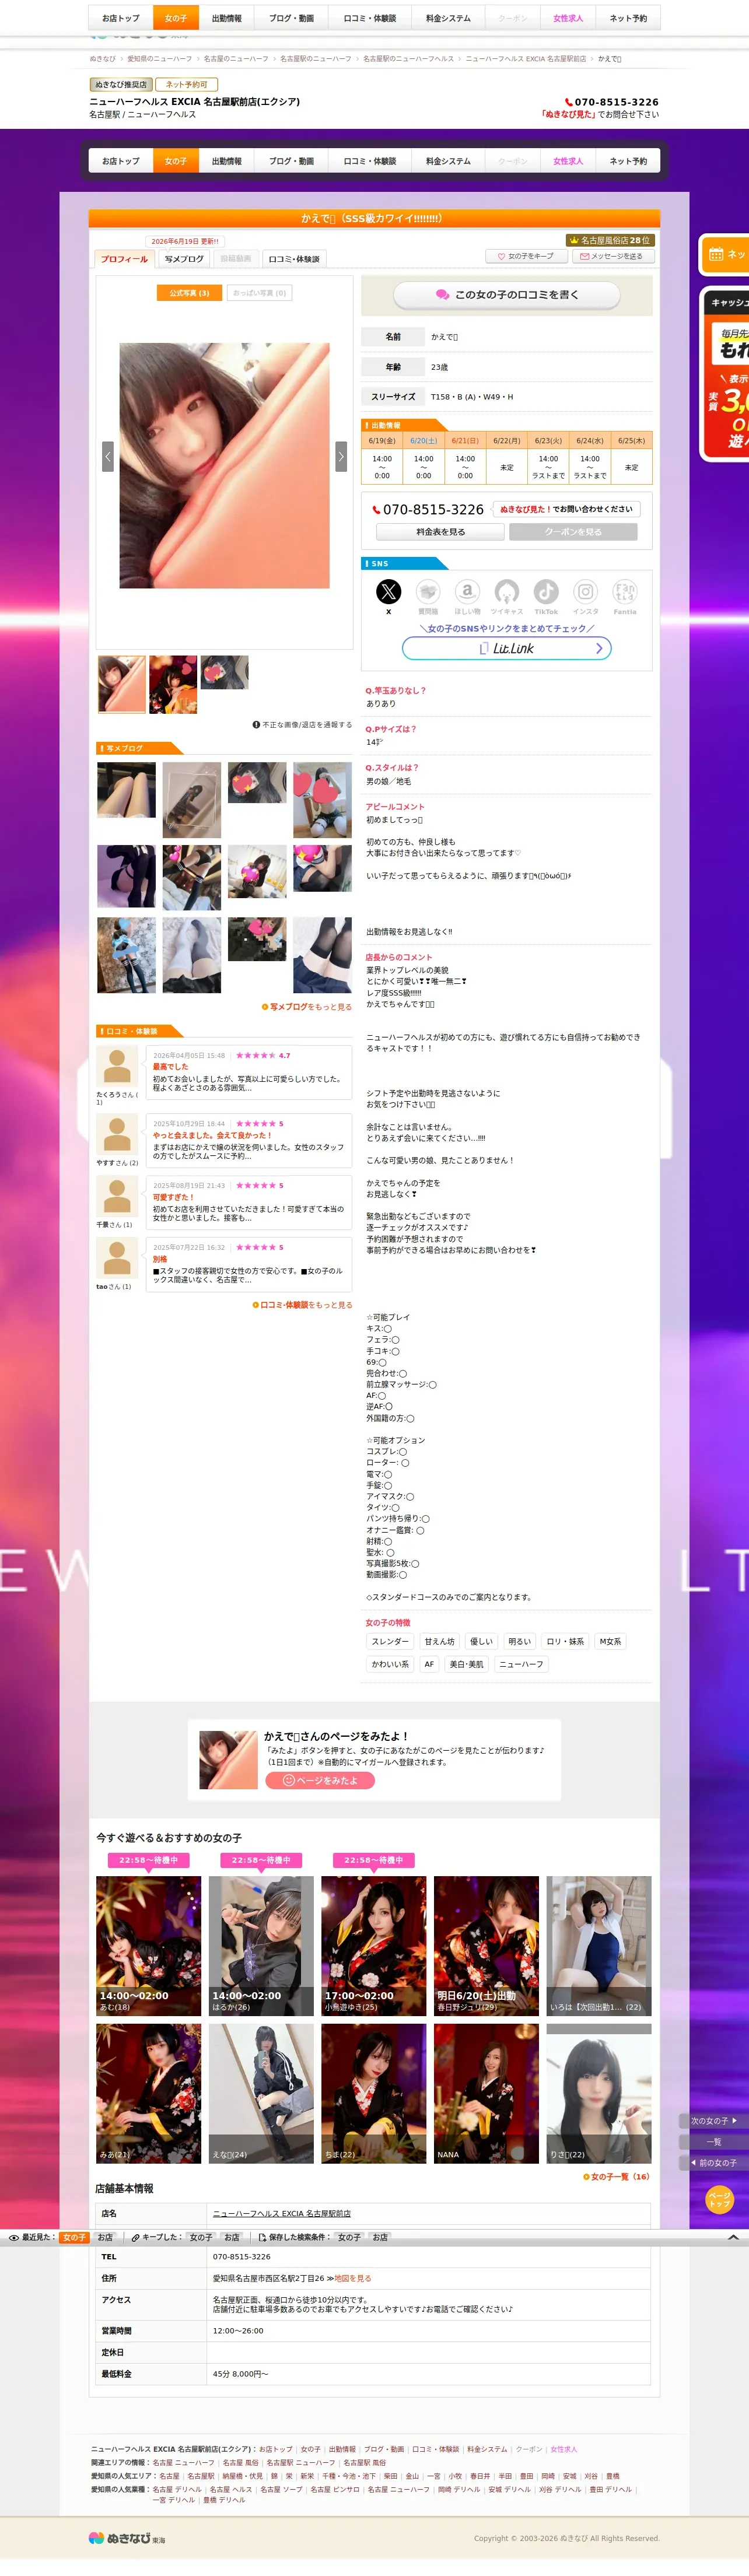Expand 写メブログをもっと見る
749x2576 pixels.
pyautogui.click(x=307, y=1007)
